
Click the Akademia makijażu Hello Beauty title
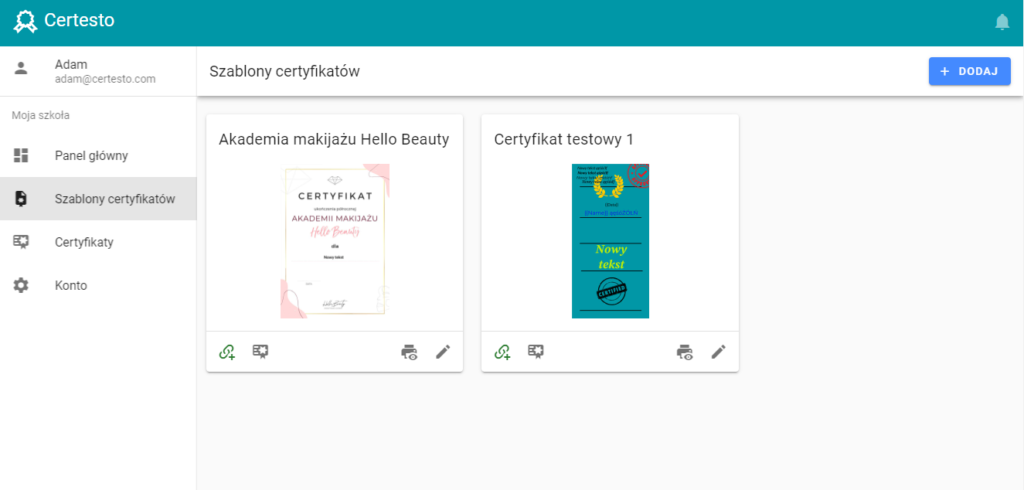pyautogui.click(x=334, y=139)
